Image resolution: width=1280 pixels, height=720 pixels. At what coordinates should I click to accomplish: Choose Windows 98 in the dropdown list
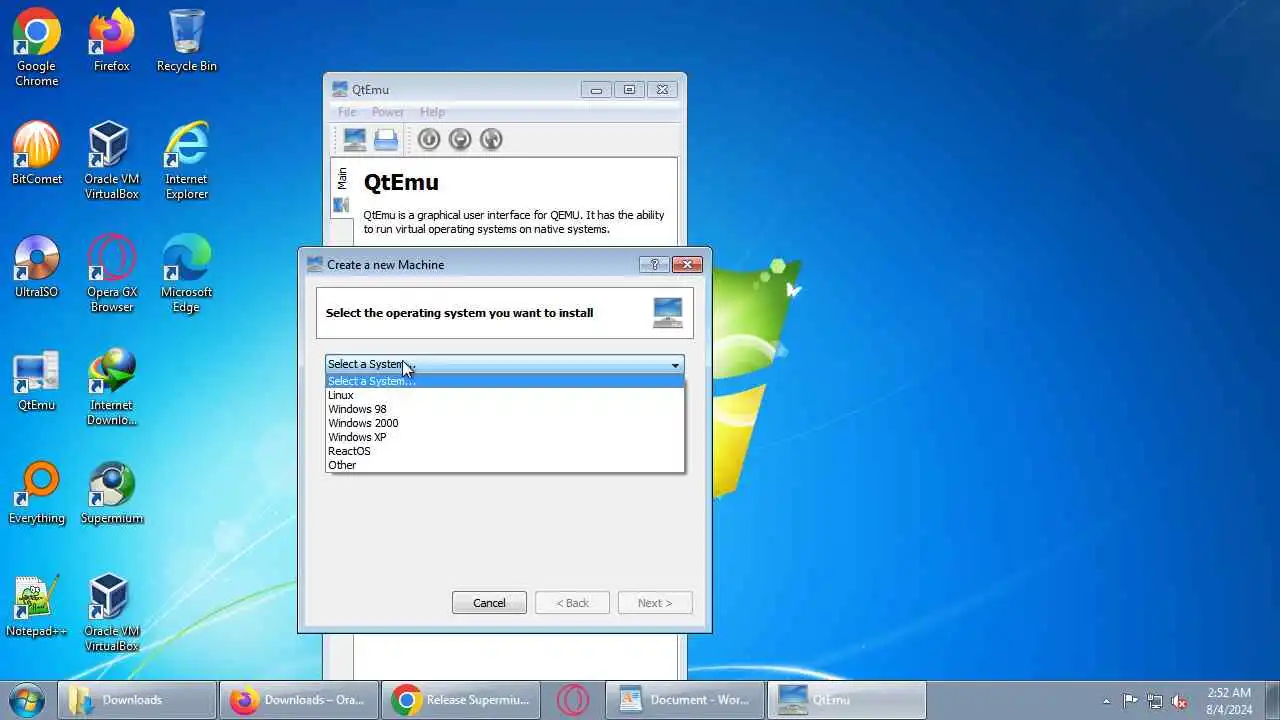[x=505, y=409]
